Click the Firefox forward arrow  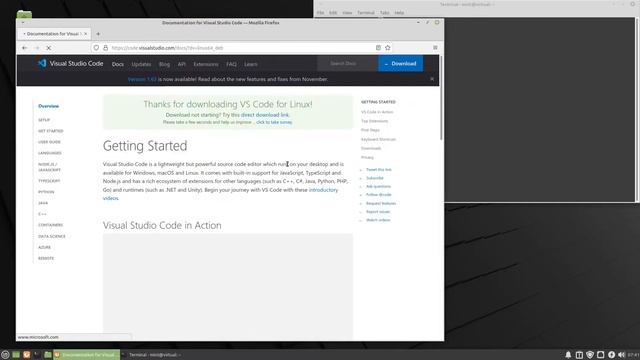pos(37,48)
